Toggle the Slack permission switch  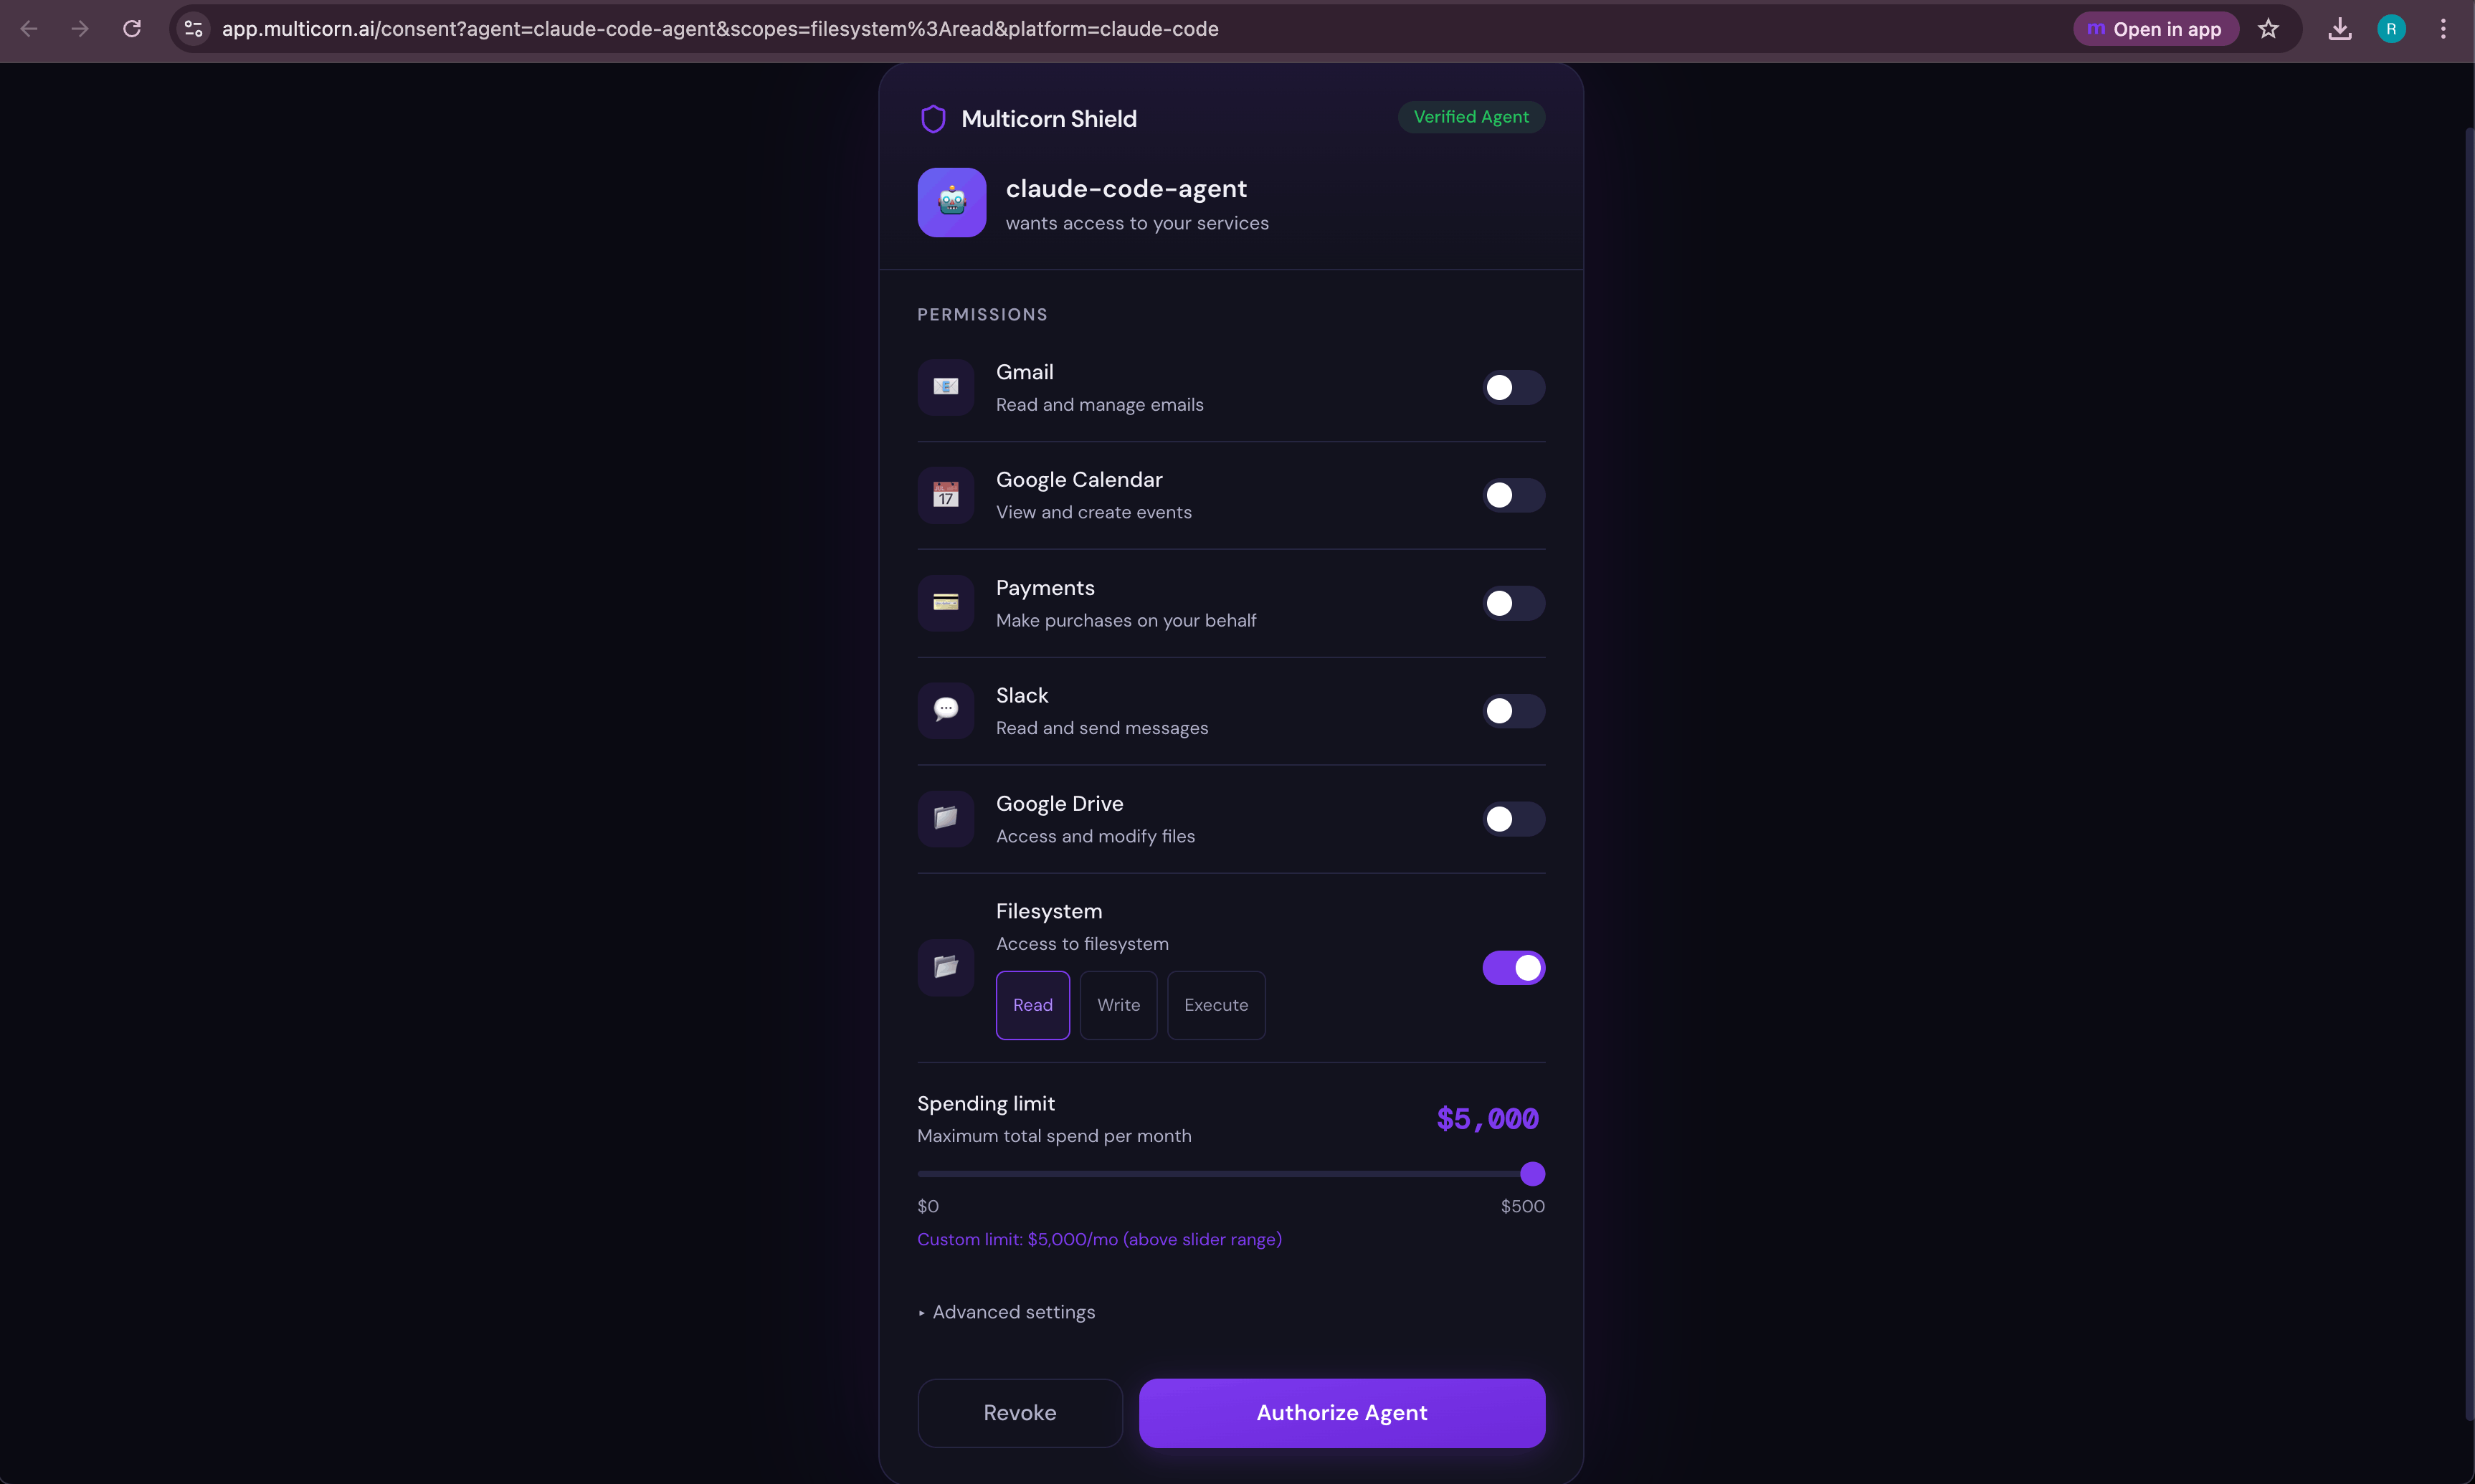click(1512, 711)
